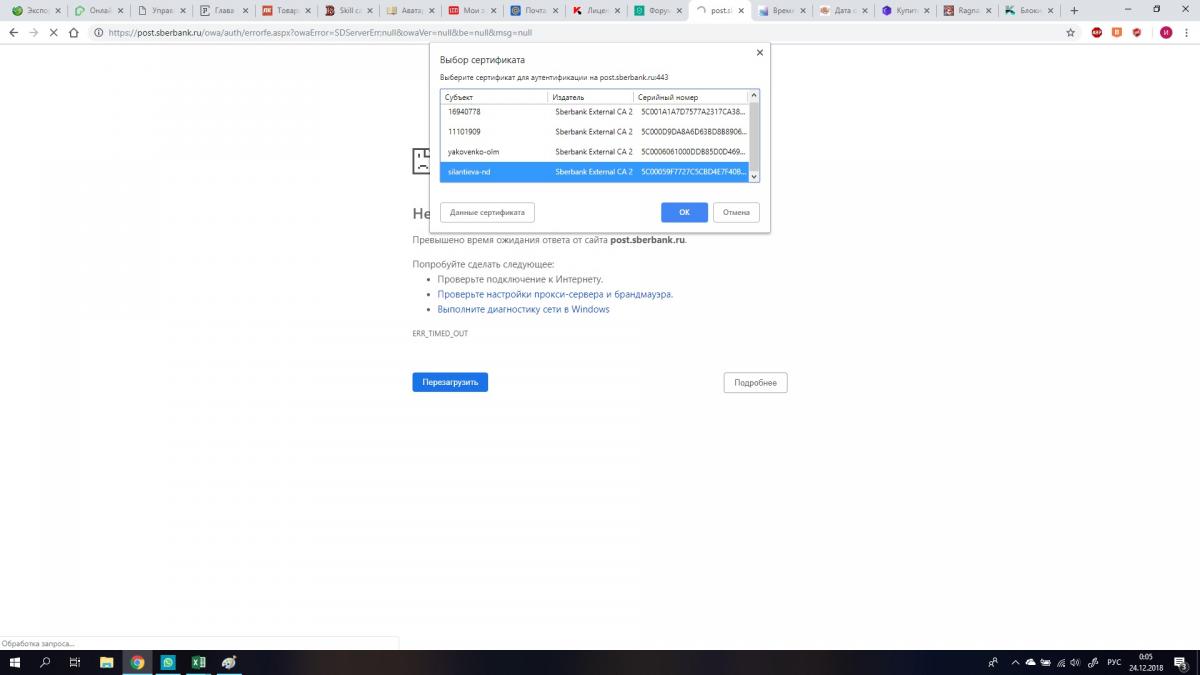Open Windows search from the taskbar
1200x675 pixels.
(45, 662)
